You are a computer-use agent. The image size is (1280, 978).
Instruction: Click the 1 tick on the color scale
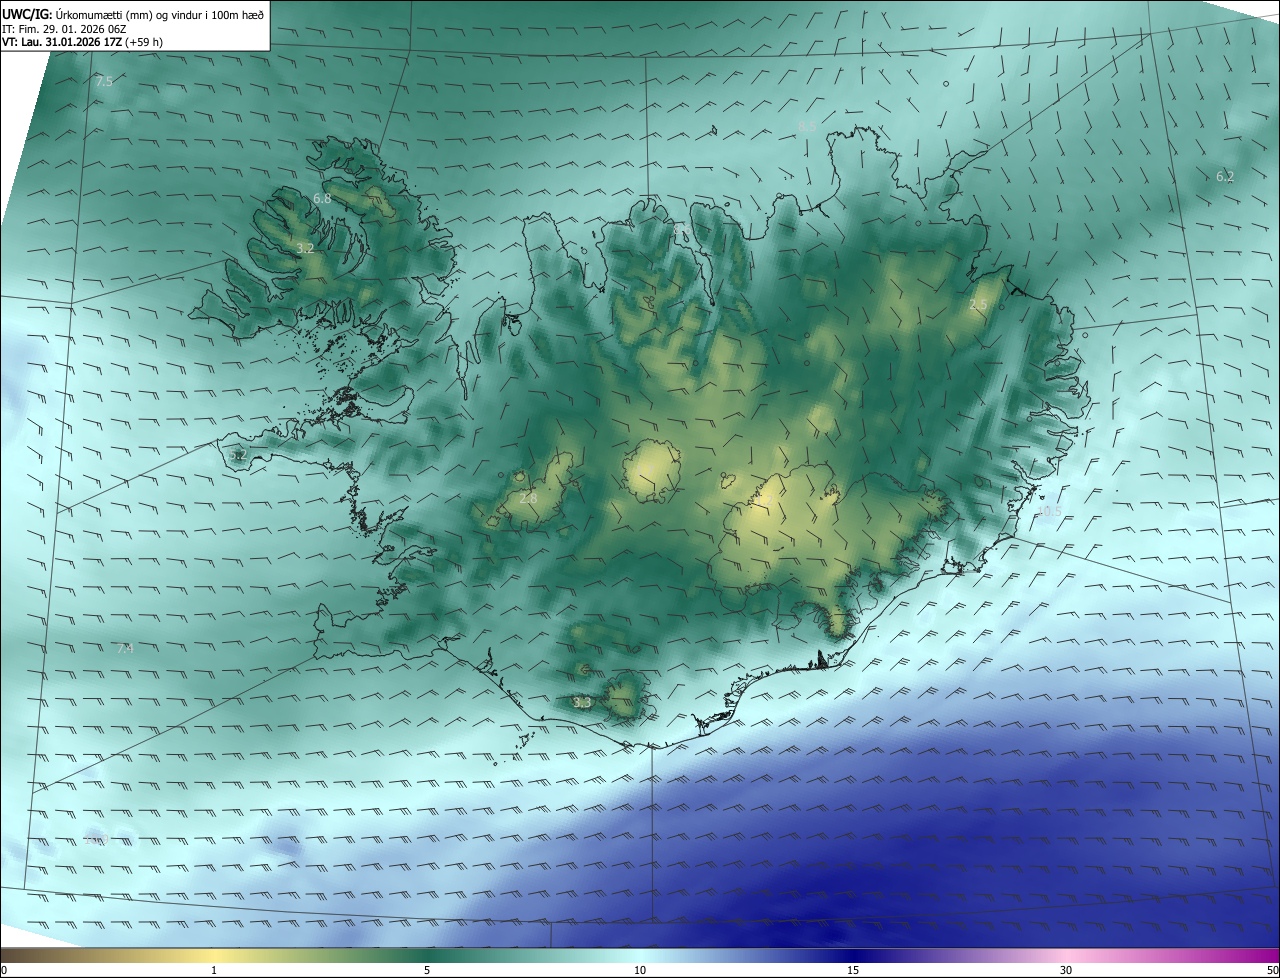[x=214, y=970]
